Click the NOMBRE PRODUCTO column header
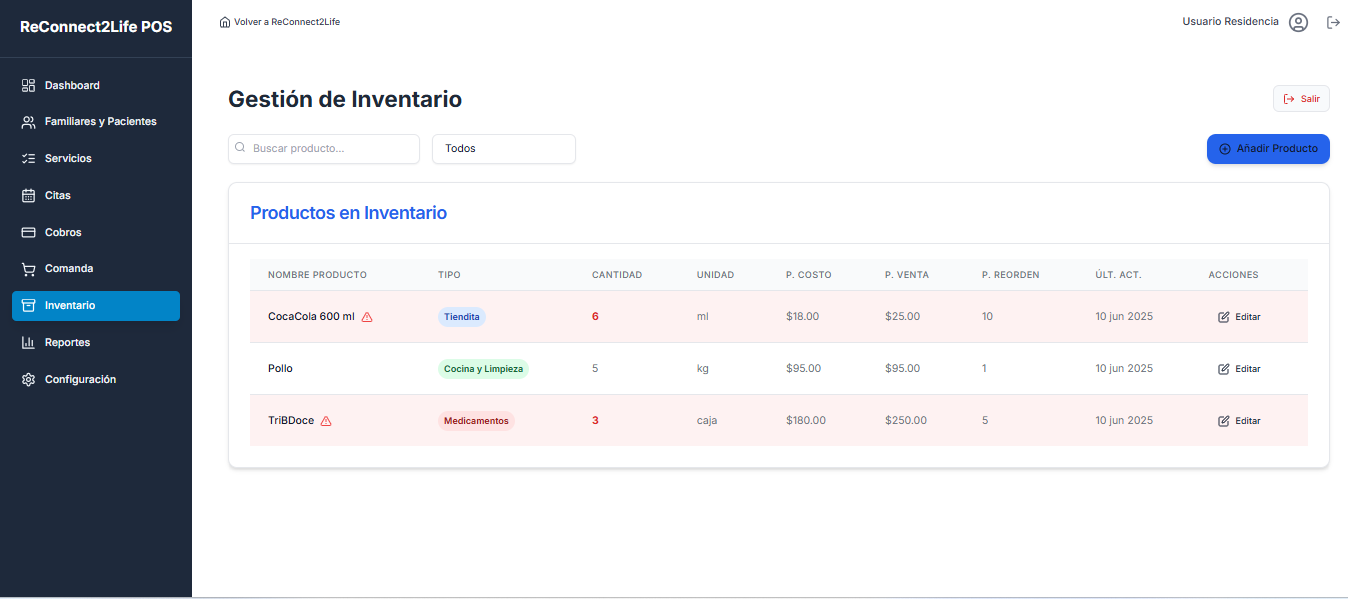The height and width of the screenshot is (599, 1348). coord(317,275)
